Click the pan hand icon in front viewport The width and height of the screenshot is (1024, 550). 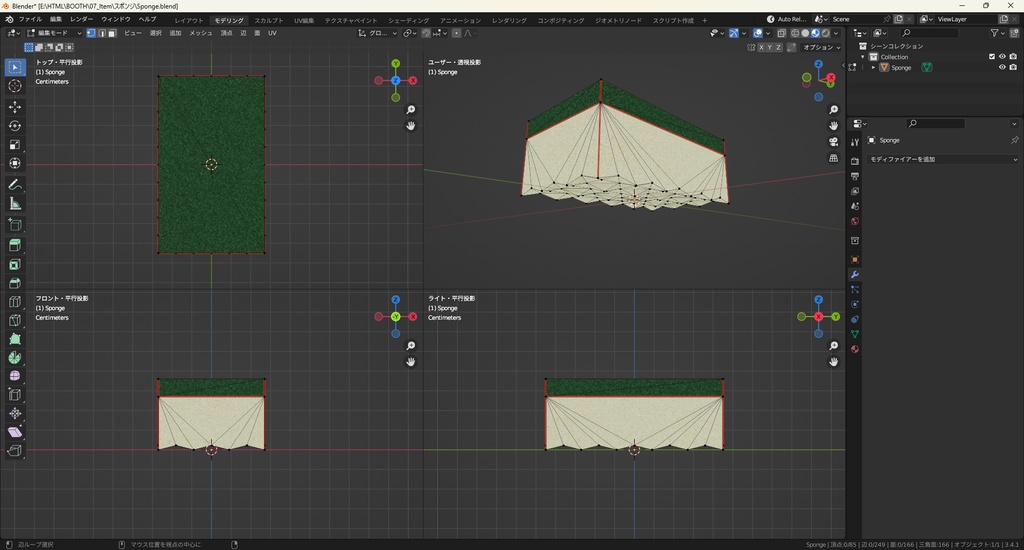(x=411, y=362)
